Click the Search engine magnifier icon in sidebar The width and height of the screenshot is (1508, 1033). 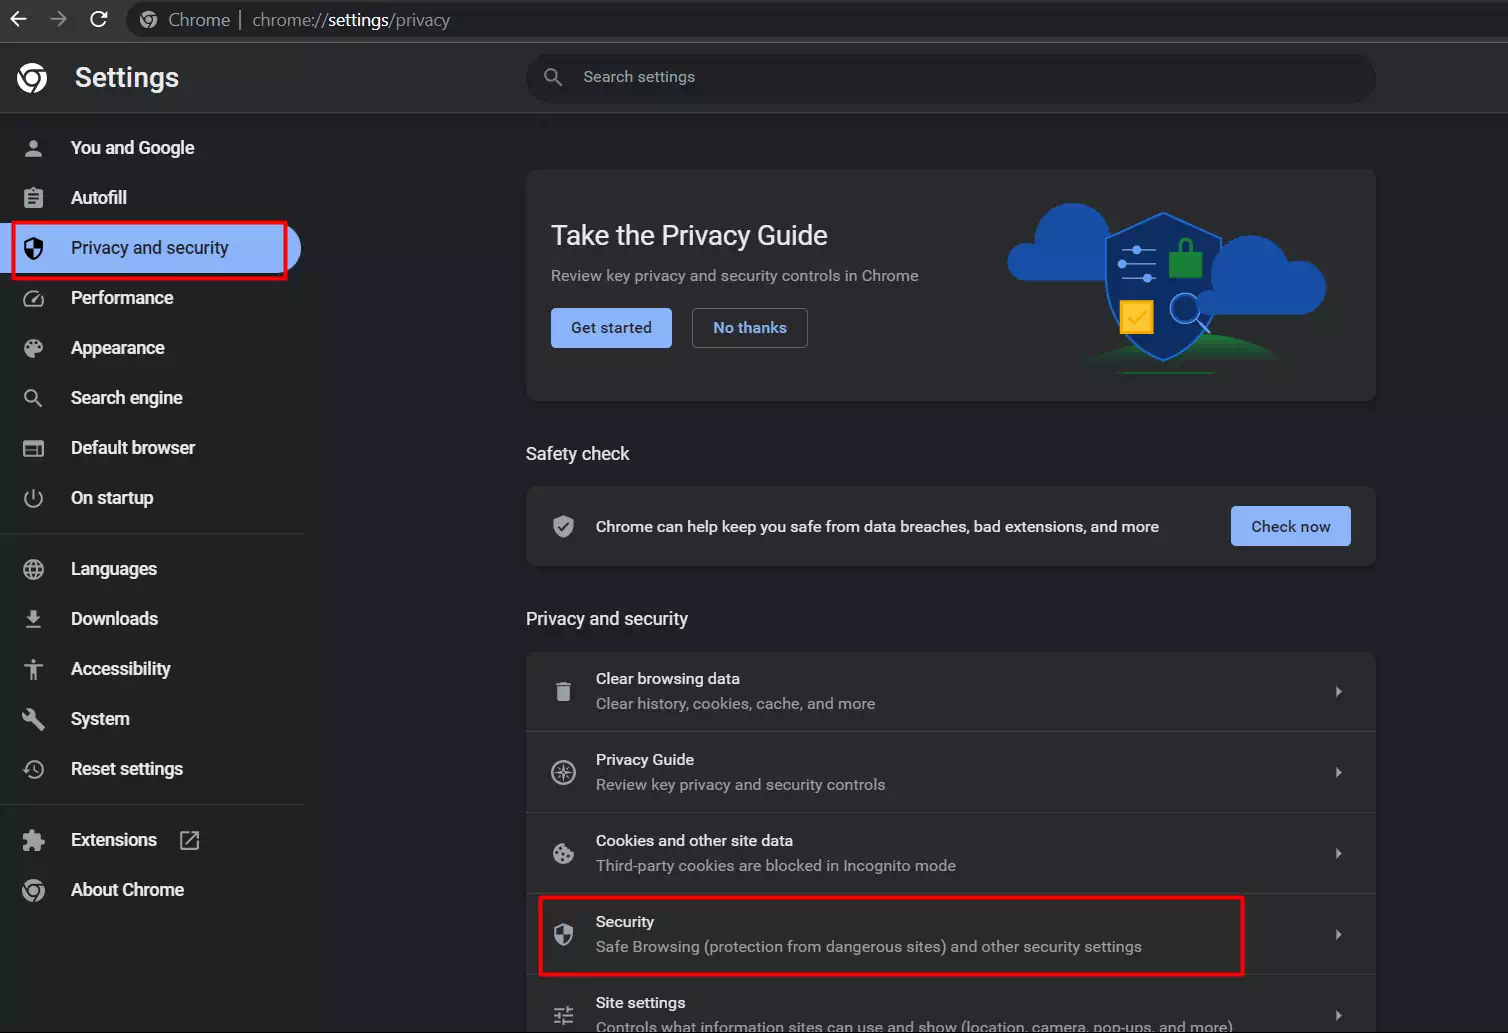[33, 398]
